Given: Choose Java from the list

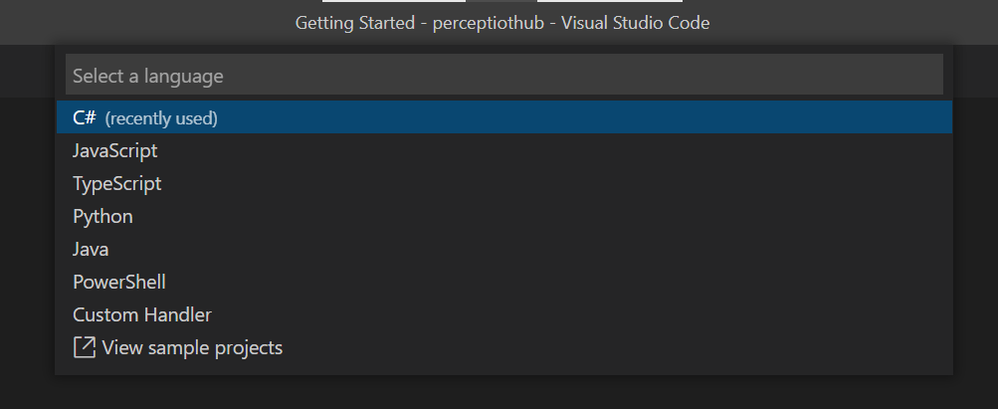Looking at the screenshot, I should coord(91,249).
